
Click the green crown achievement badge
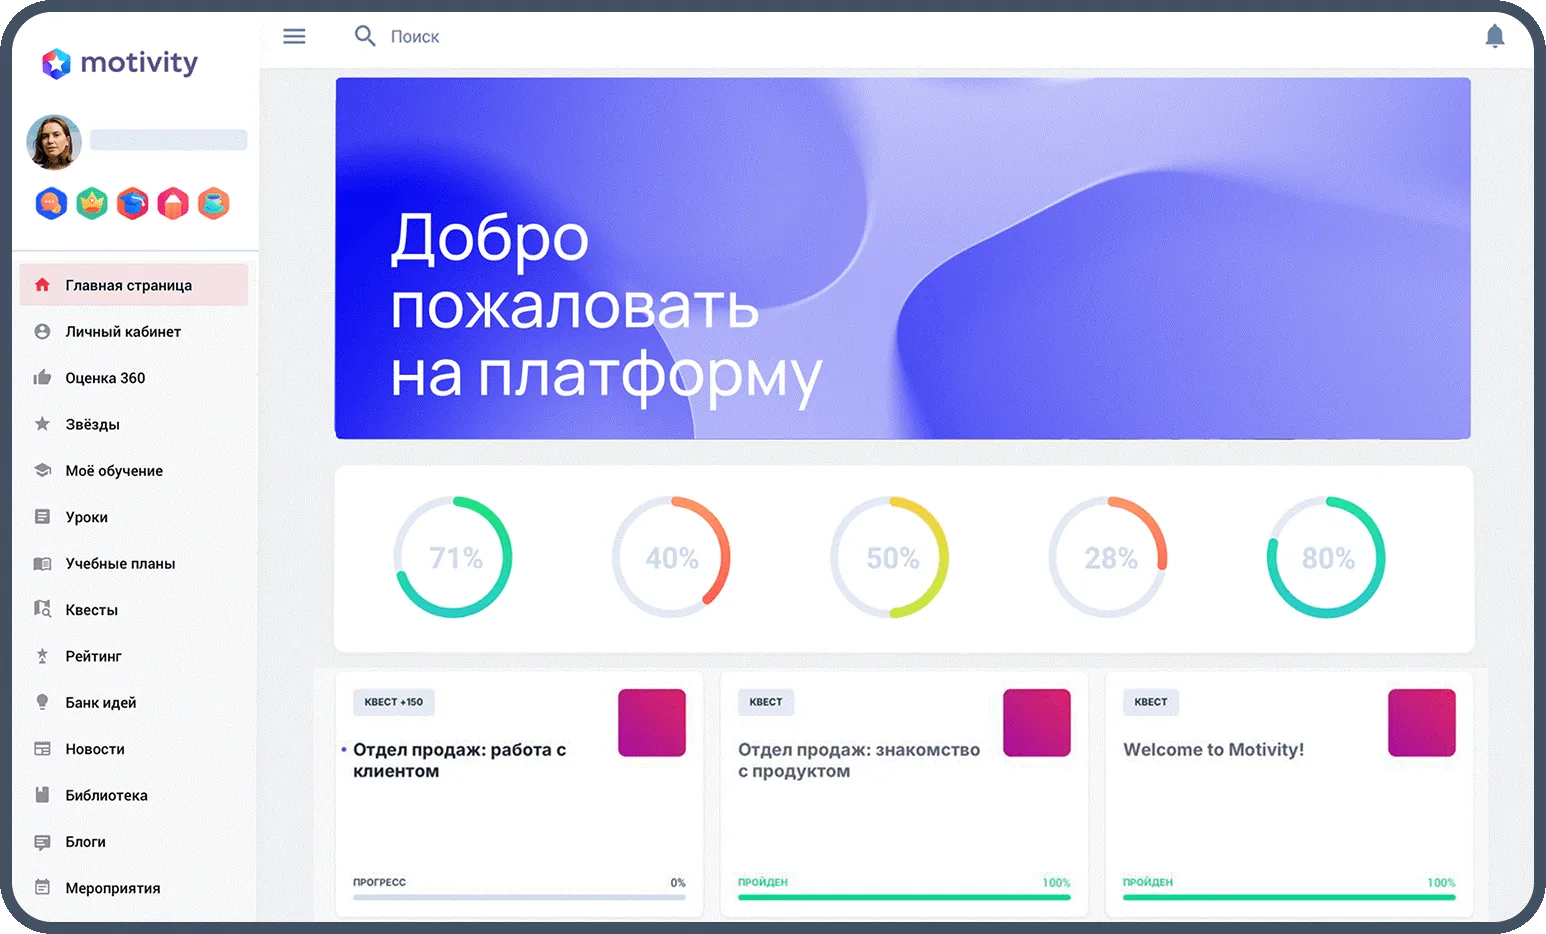(x=92, y=204)
